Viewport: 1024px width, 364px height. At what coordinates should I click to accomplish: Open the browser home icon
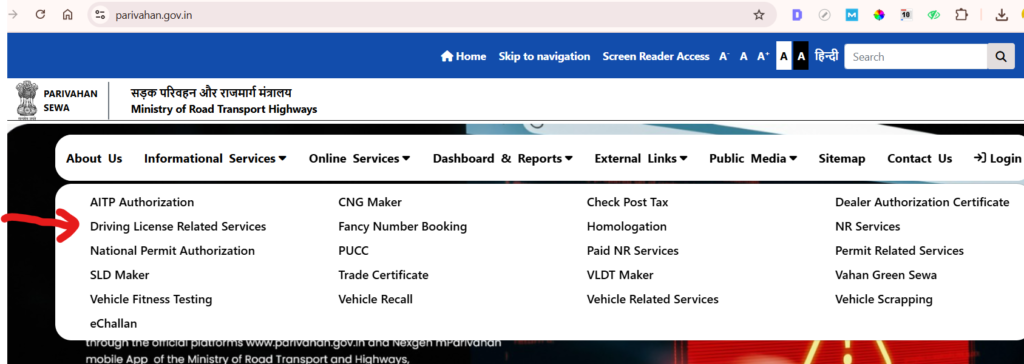point(67,14)
